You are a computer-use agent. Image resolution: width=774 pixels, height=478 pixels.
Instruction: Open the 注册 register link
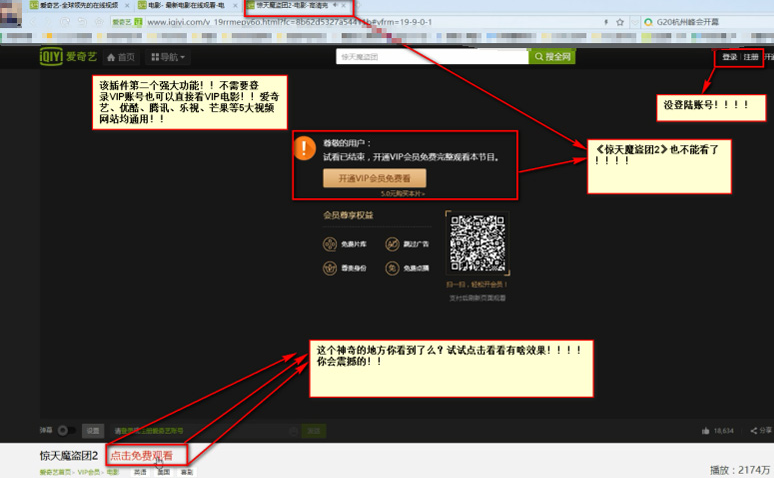[x=751, y=57]
